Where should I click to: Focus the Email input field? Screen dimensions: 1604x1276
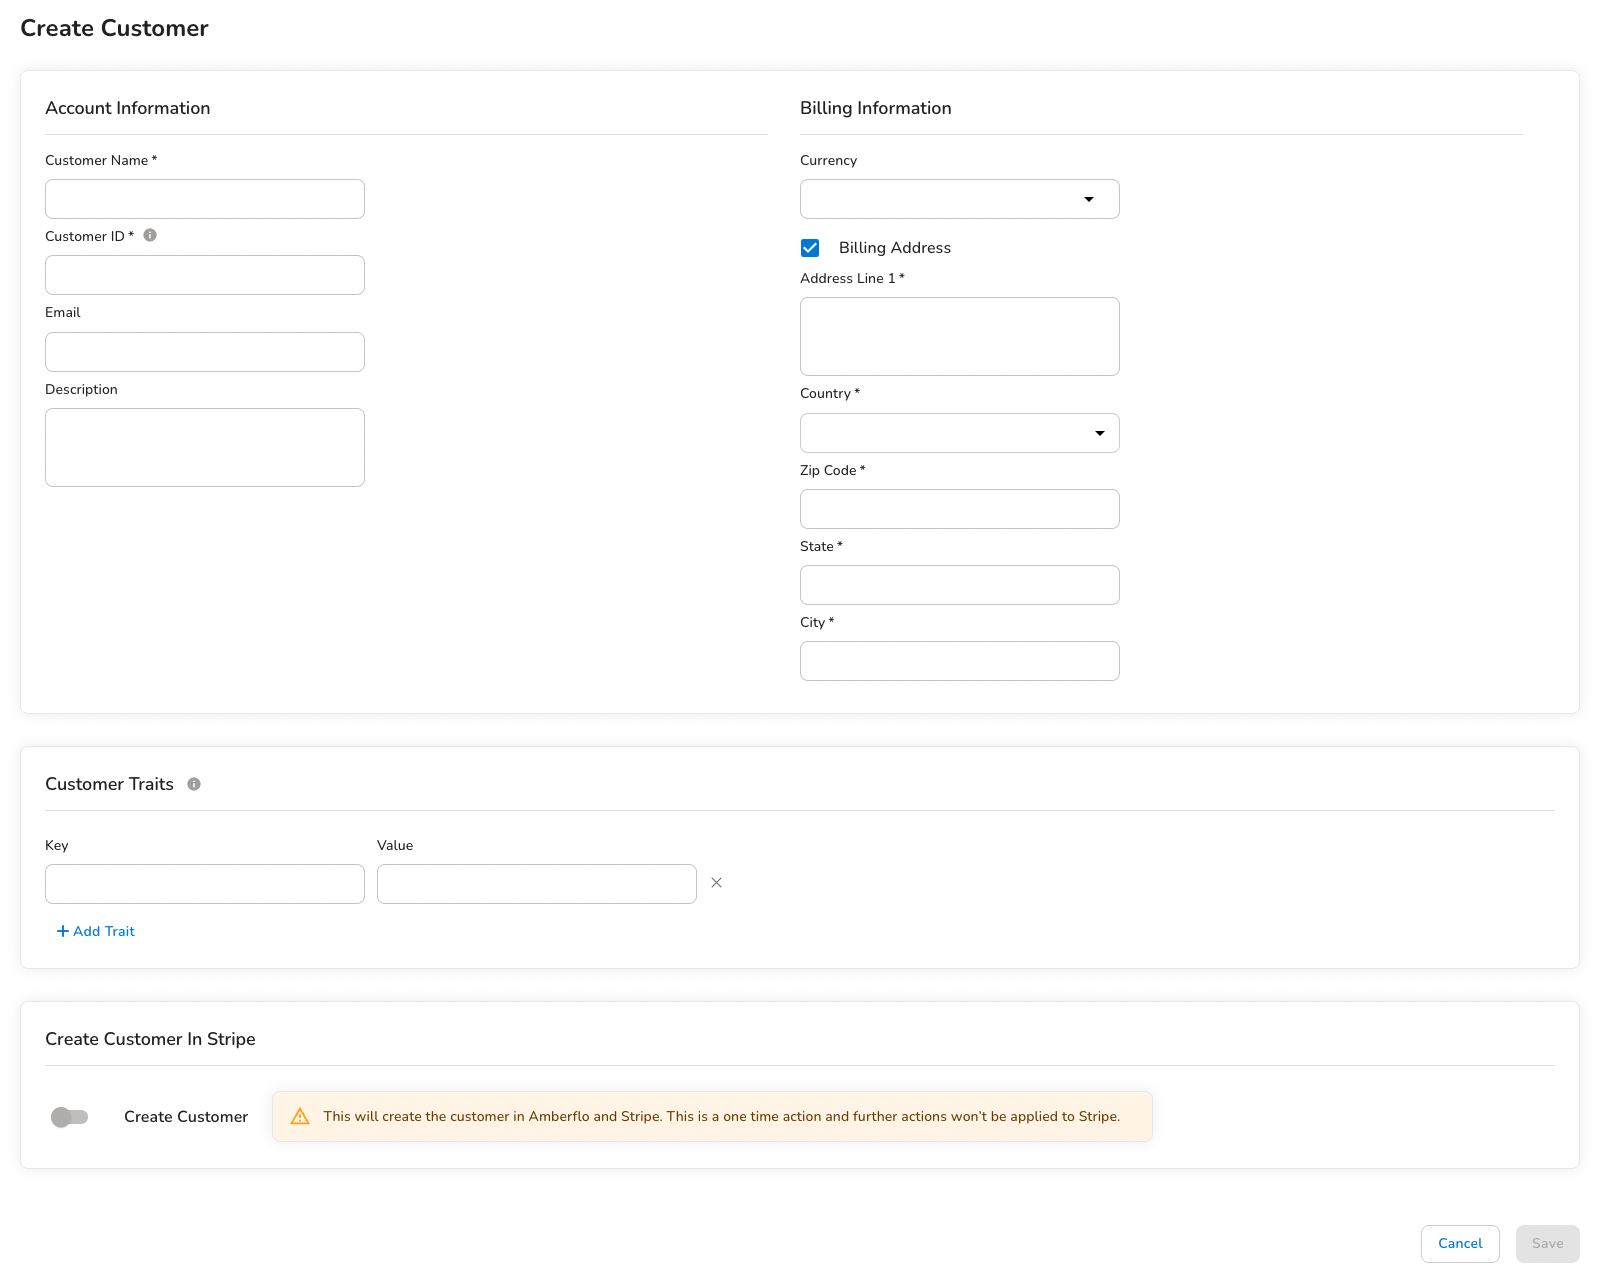click(205, 352)
